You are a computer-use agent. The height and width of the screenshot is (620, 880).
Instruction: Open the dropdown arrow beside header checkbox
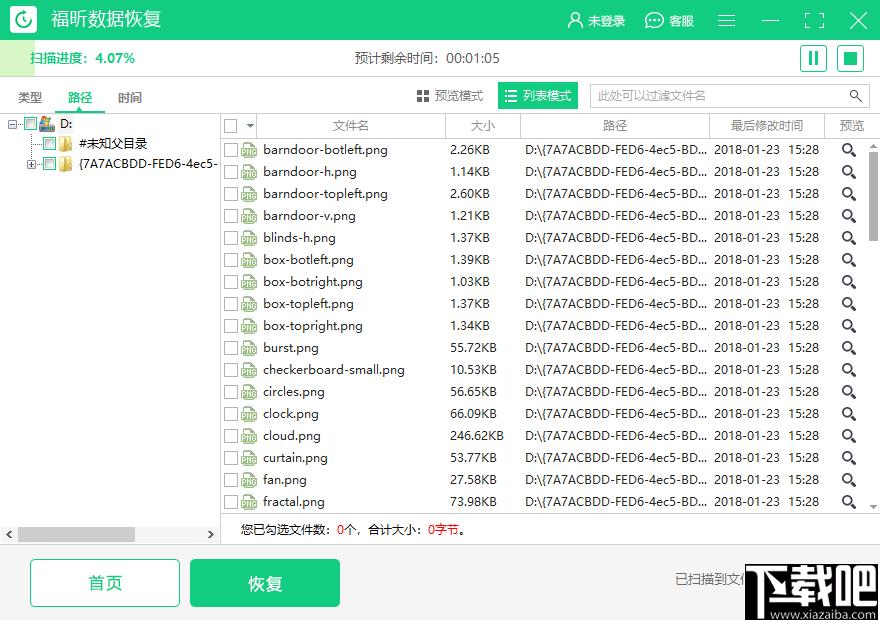point(250,126)
